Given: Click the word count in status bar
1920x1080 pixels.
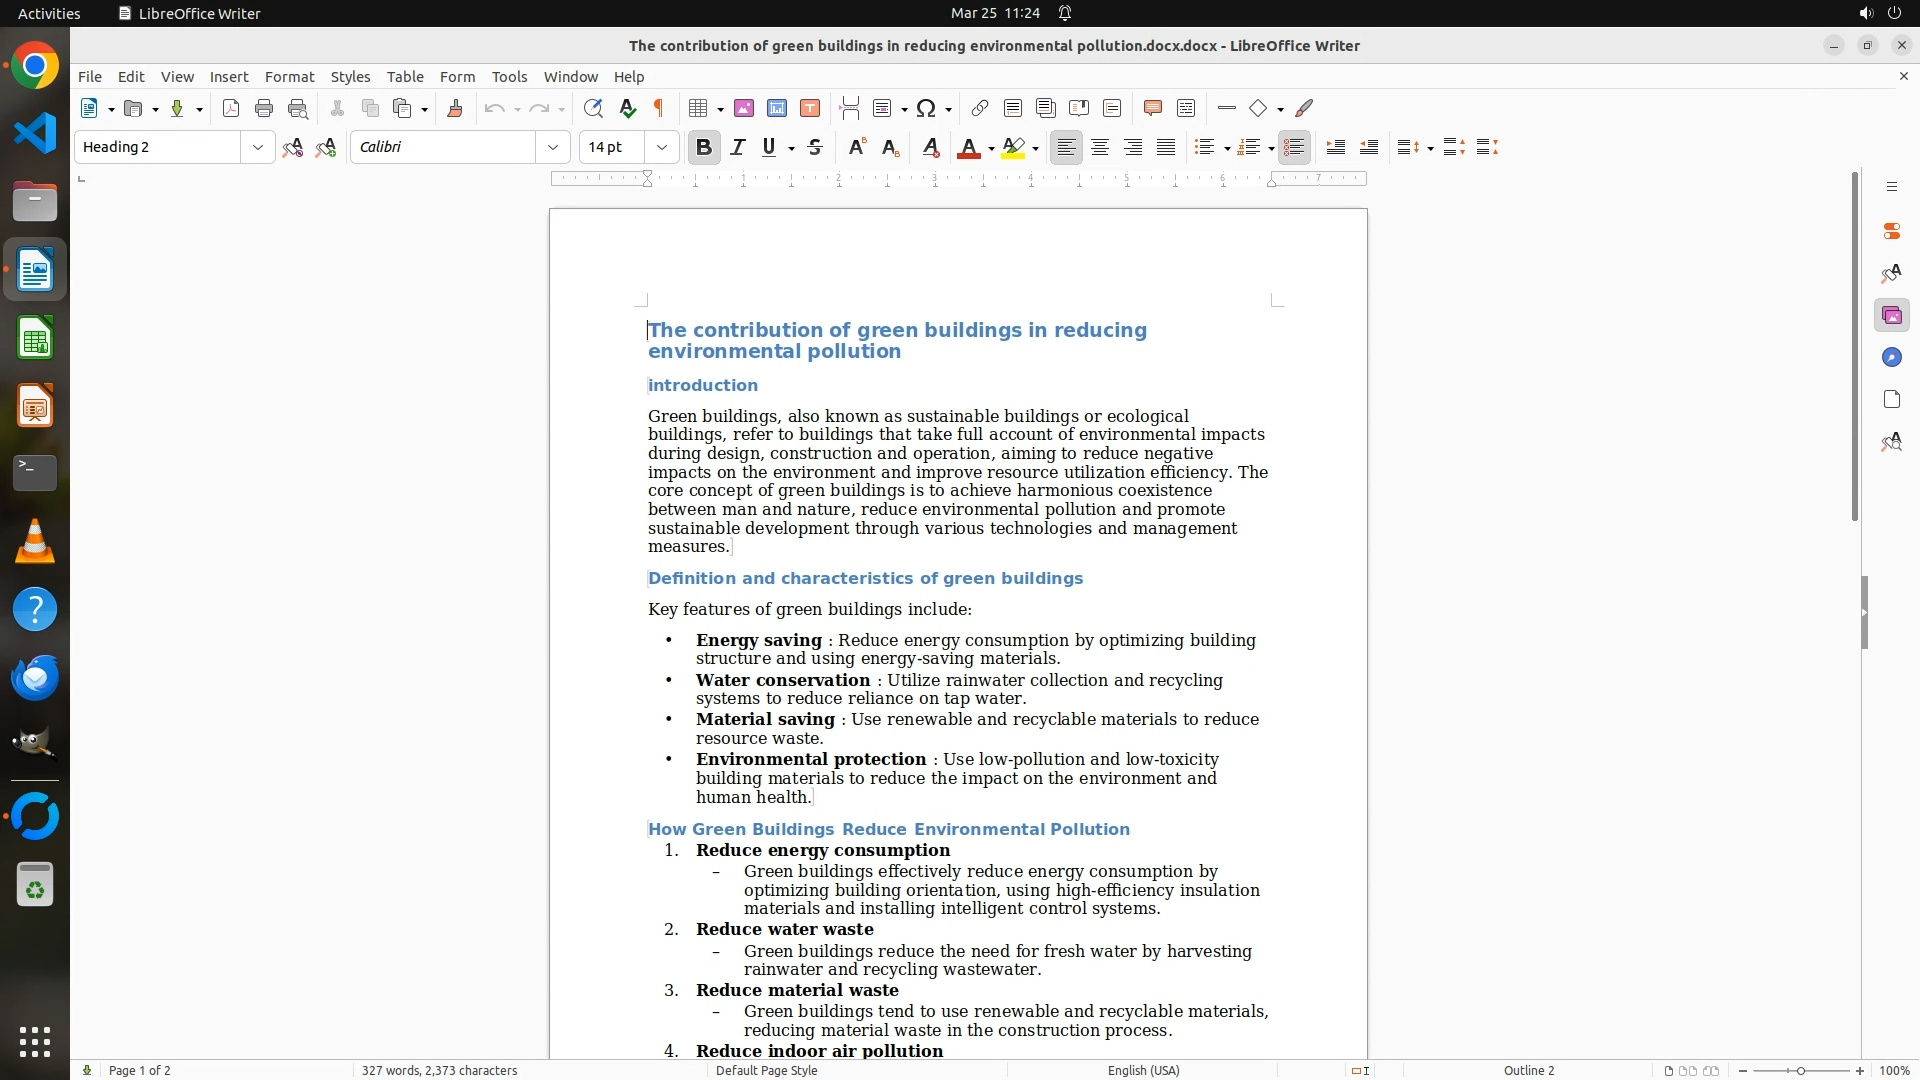Looking at the screenshot, I should (439, 1070).
